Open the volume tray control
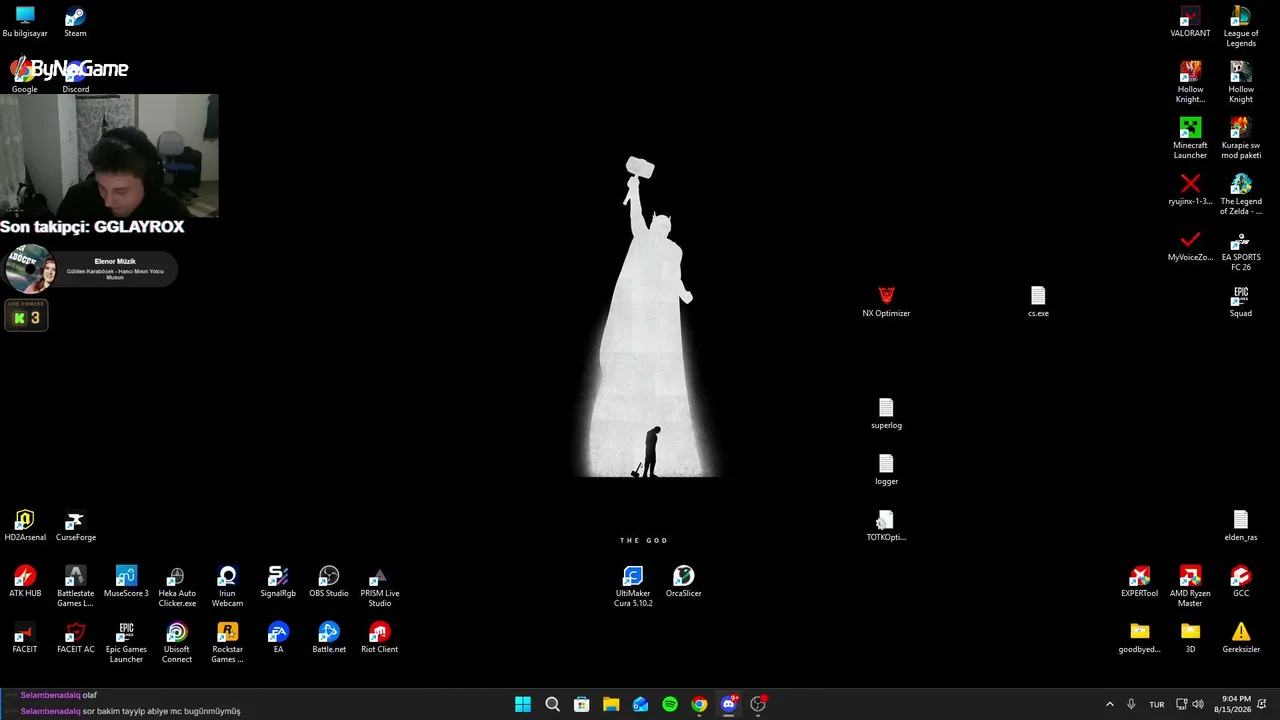 click(x=1198, y=704)
